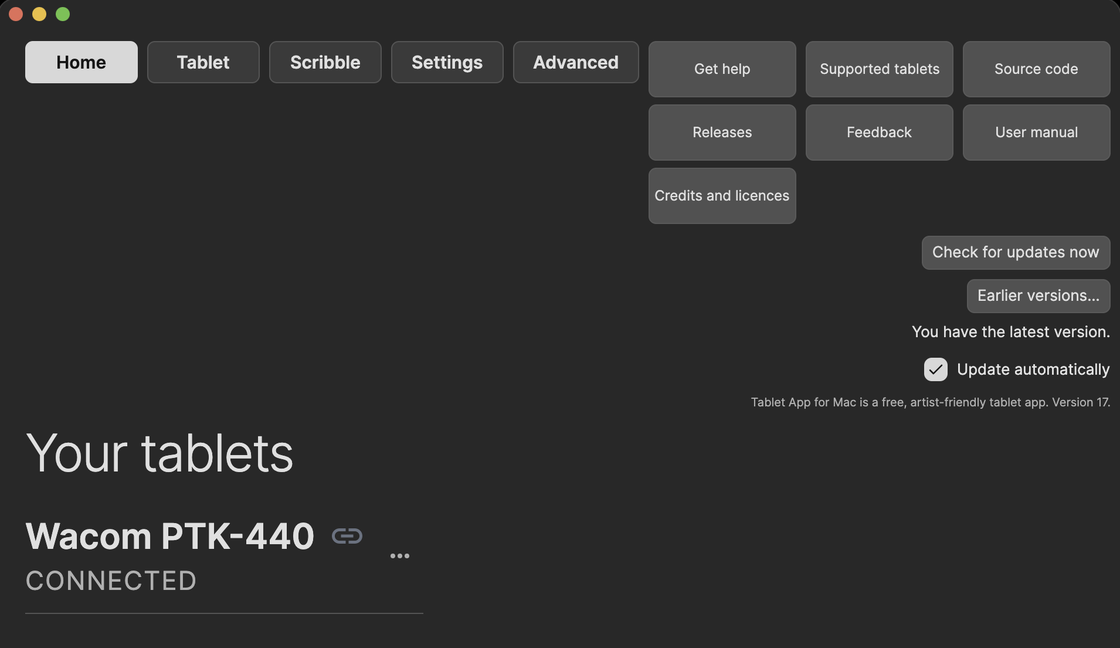Screen dimensions: 1120x648
Task: Toggle the Update automatically checkbox
Action: (x=936, y=369)
